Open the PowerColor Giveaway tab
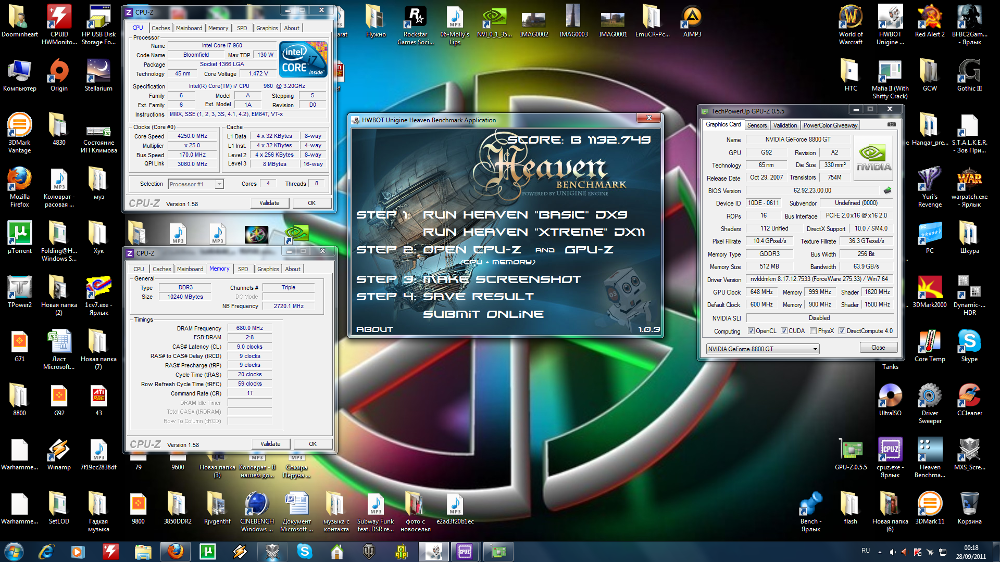Viewport: 1000px width, 562px height. coord(830,125)
